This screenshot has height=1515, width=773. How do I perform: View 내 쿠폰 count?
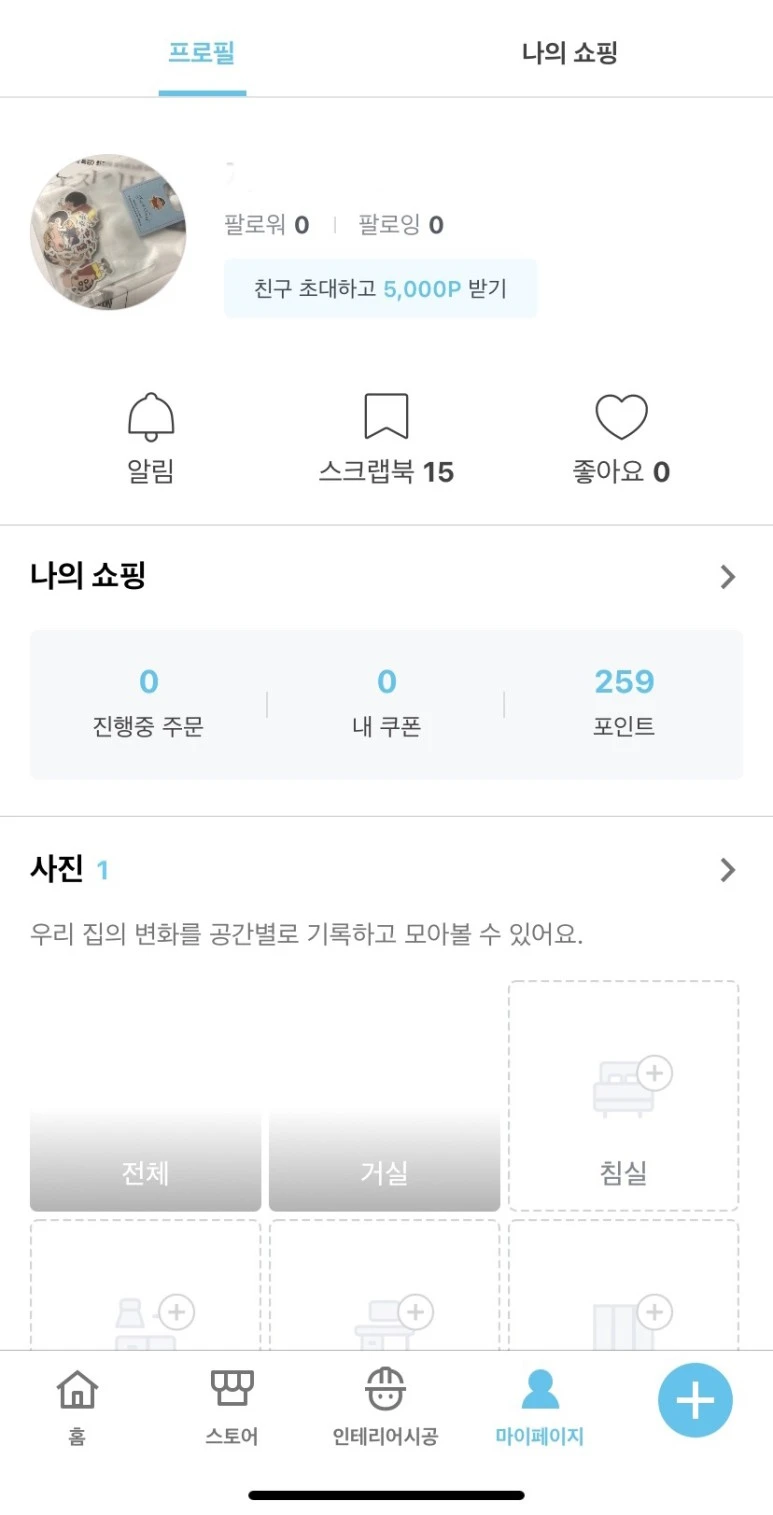click(386, 704)
